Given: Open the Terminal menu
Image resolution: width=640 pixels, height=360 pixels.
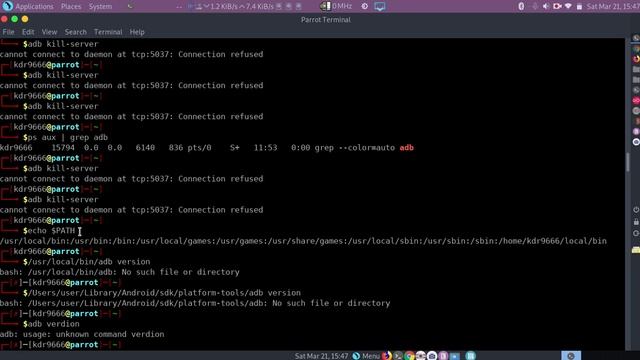Looking at the screenshot, I should click(108, 32).
